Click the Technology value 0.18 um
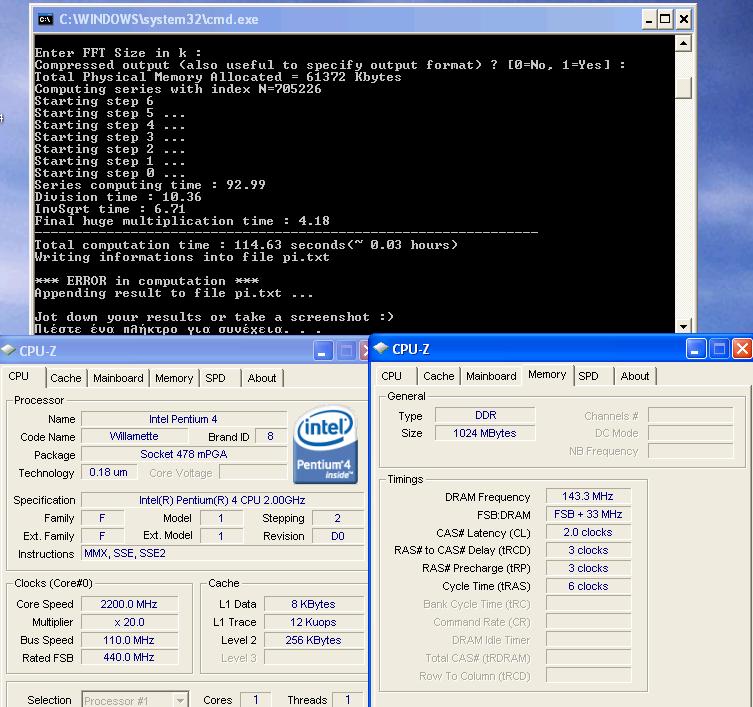 [x=109, y=472]
